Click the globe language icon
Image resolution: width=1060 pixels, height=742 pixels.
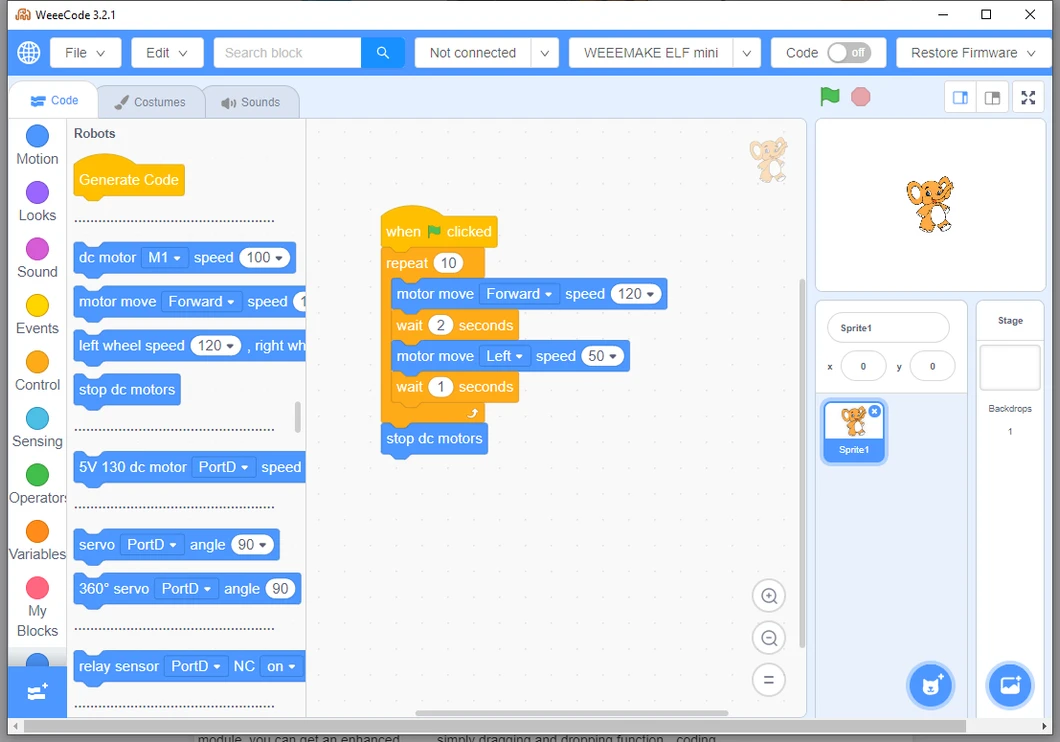pyautogui.click(x=29, y=53)
